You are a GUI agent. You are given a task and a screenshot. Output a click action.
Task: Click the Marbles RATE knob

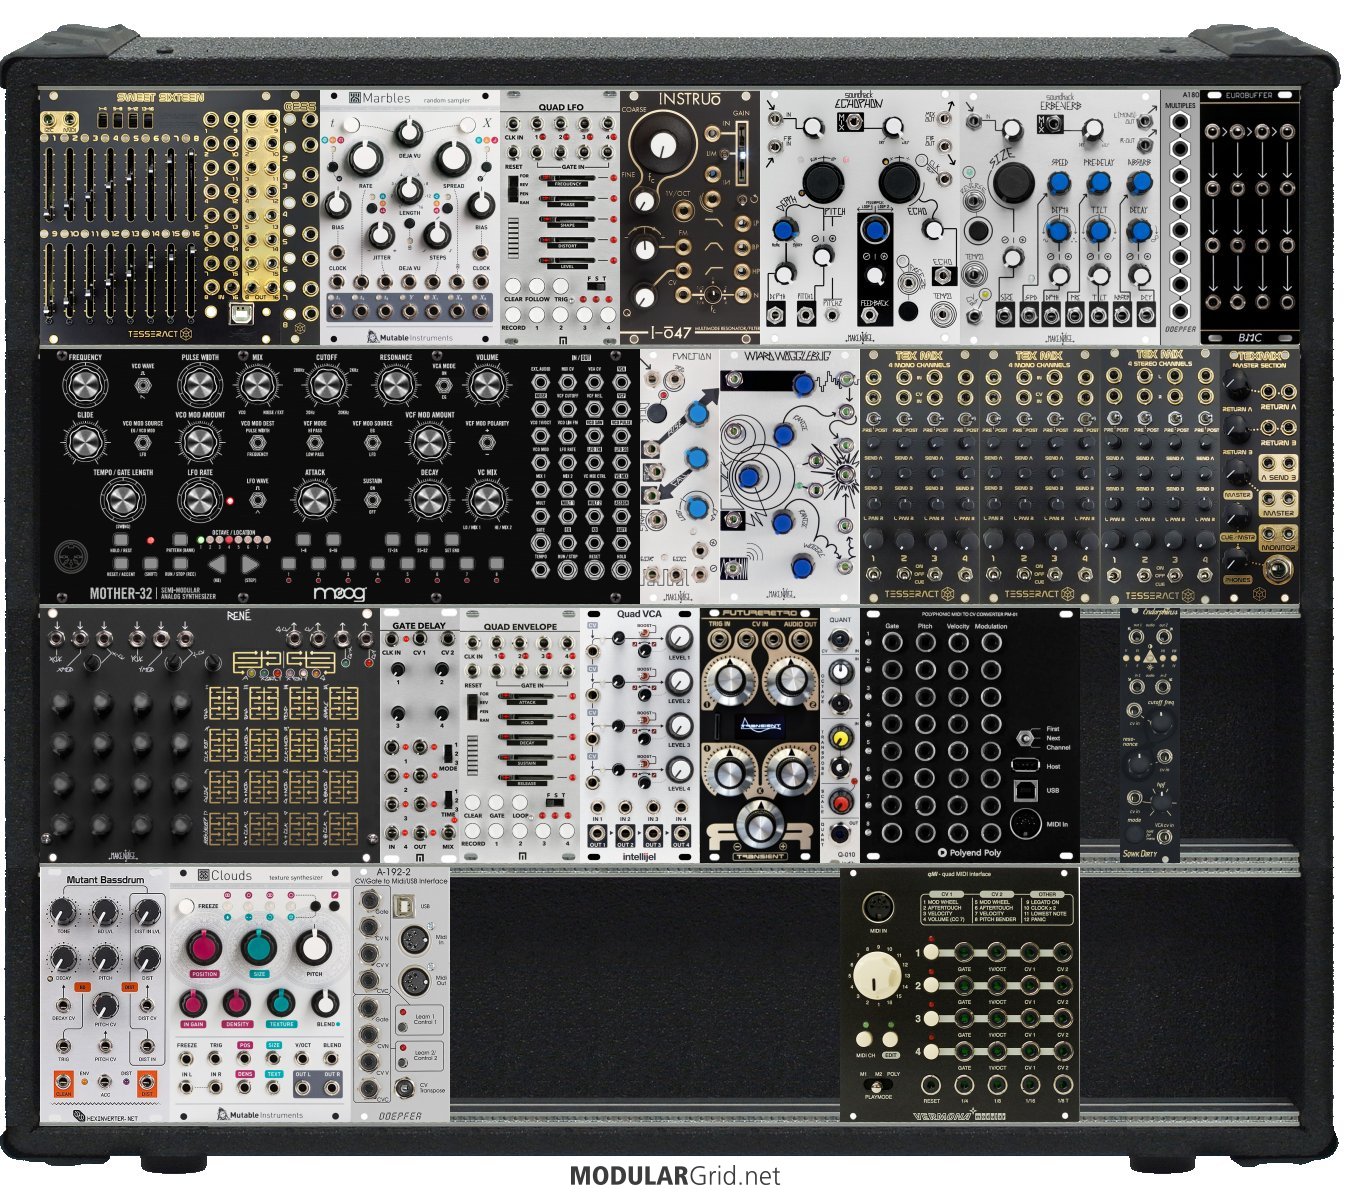(x=365, y=158)
